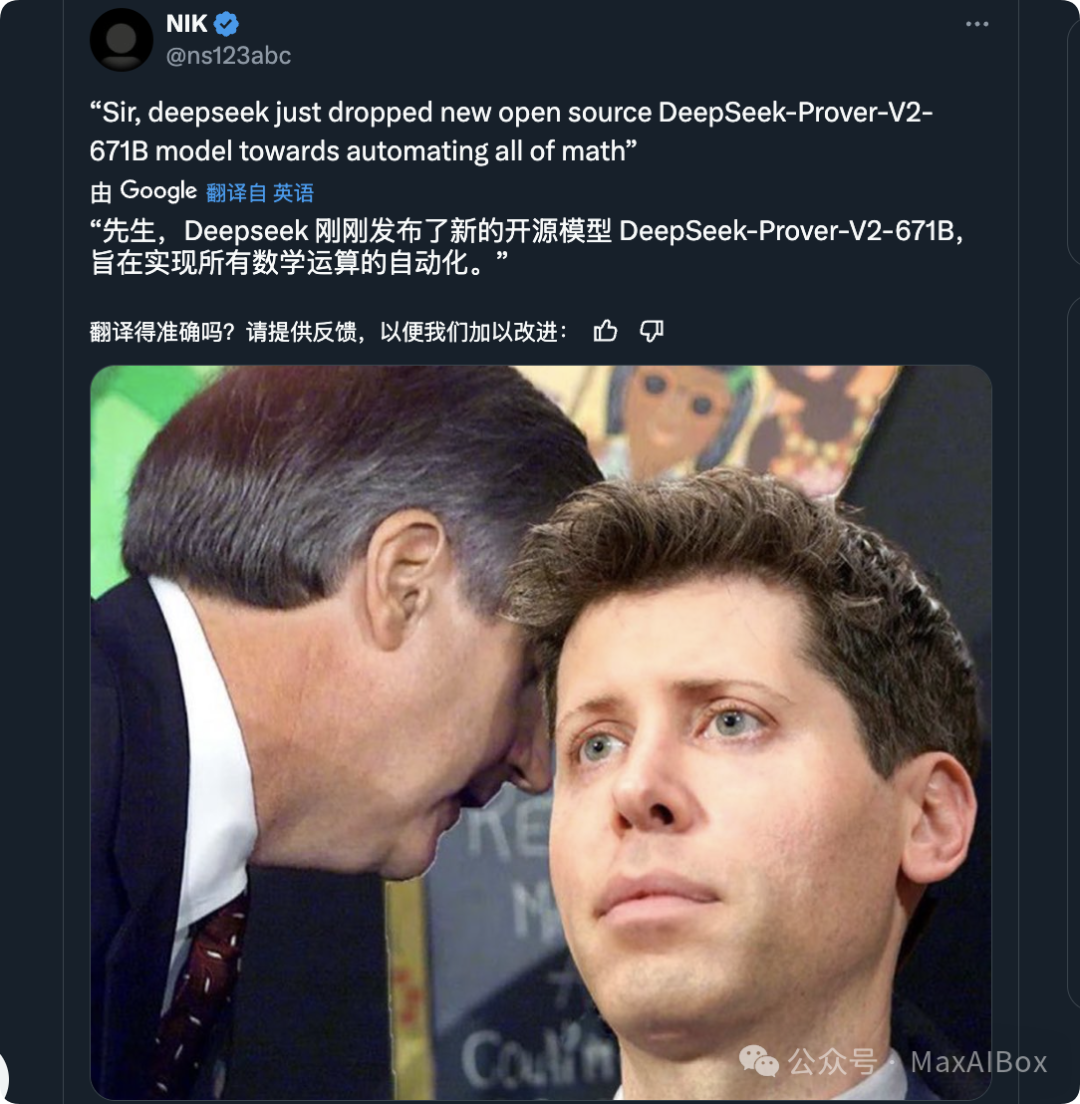1080x1104 pixels.
Task: Click the 由 character before Google
Action: (x=101, y=192)
